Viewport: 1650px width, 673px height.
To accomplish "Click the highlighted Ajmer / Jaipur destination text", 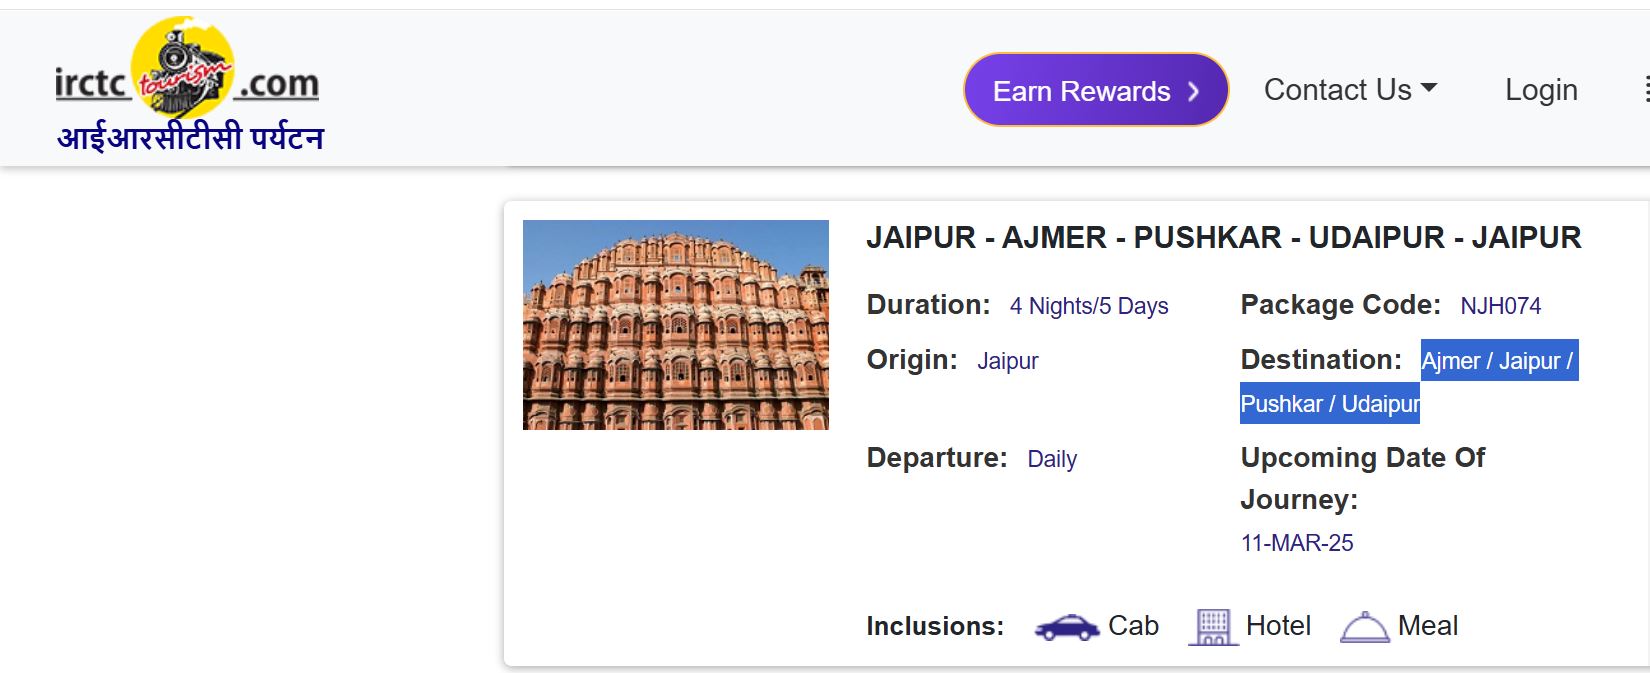I will 1496,361.
